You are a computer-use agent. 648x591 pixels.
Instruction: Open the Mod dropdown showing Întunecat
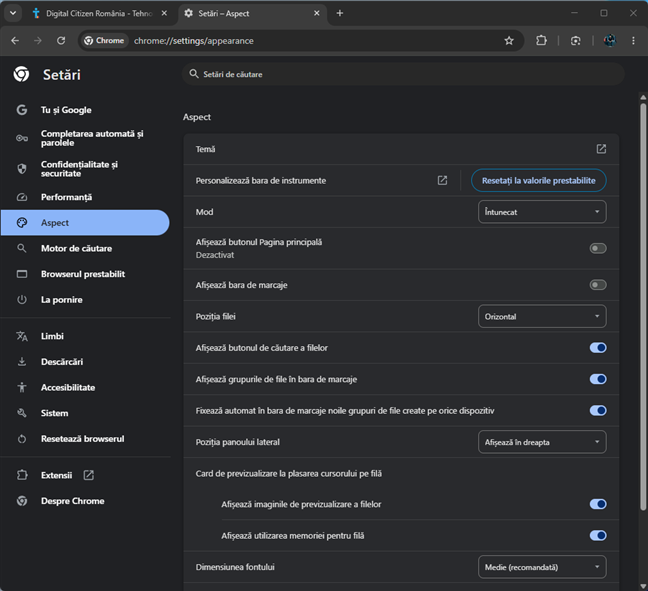[542, 212]
